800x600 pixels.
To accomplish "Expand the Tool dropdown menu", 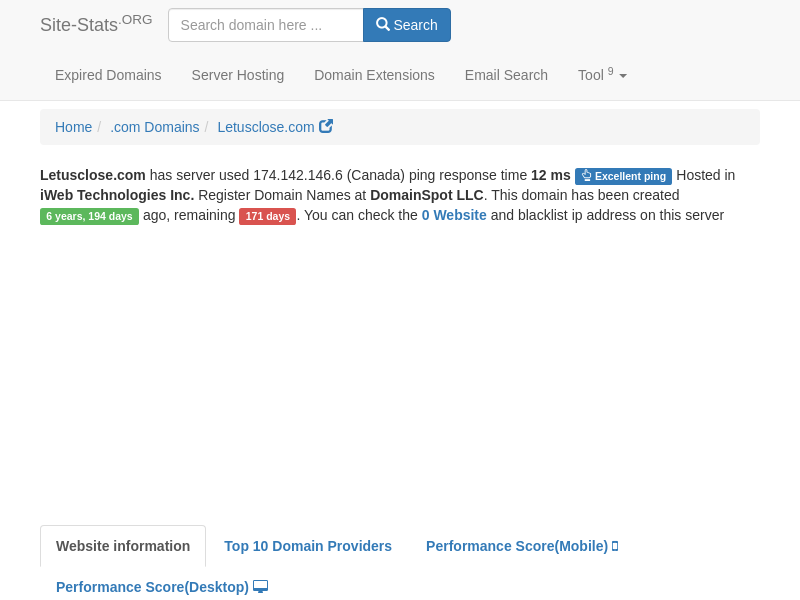I will coord(602,75).
